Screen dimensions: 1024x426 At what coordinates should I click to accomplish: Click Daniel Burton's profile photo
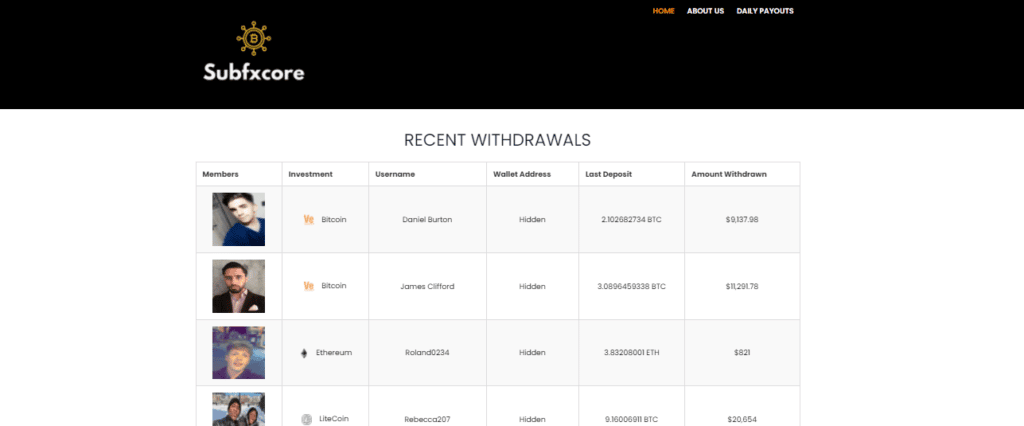[238, 219]
